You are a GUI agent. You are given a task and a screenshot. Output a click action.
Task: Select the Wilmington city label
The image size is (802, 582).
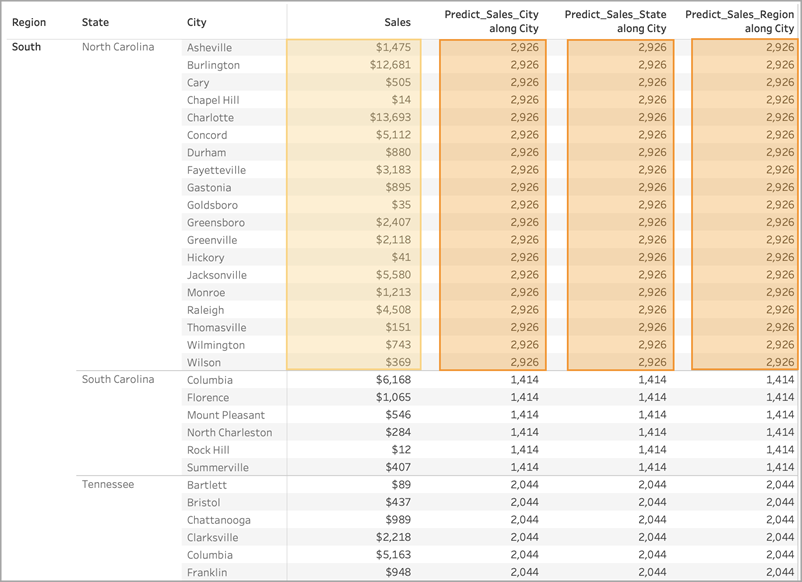216,345
